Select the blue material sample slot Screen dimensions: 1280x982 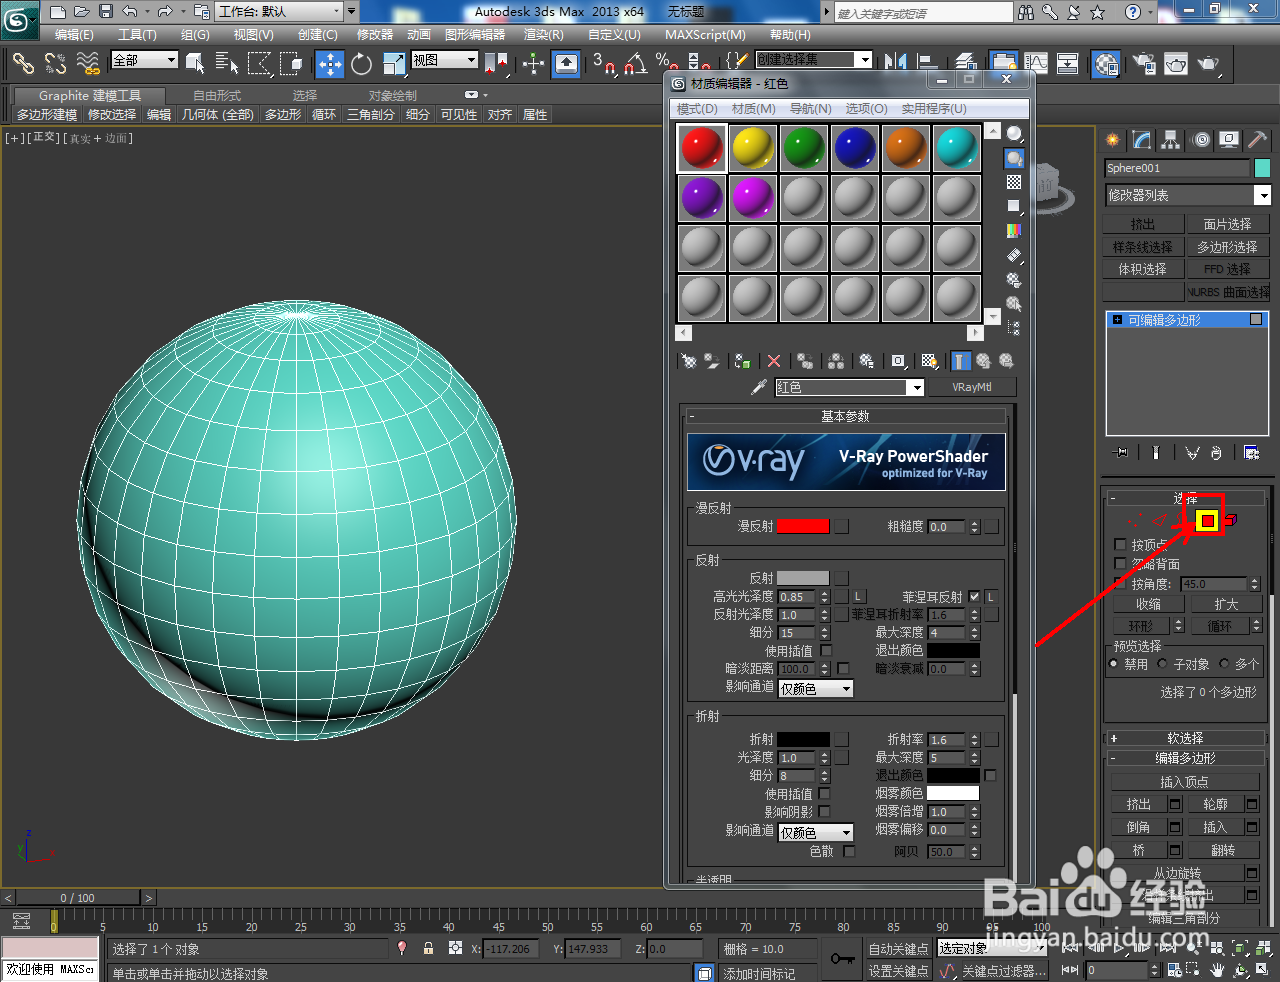coord(855,148)
